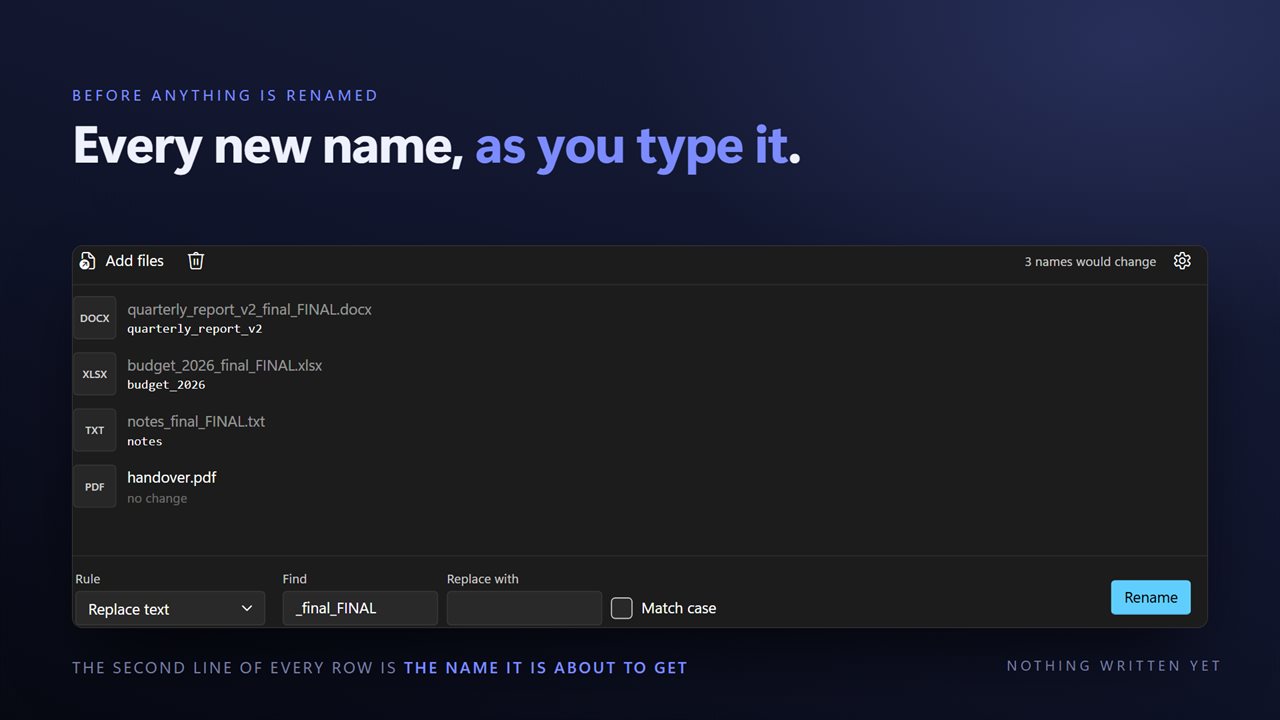Click the TXT file type icon
This screenshot has height=720, width=1280.
95,430
